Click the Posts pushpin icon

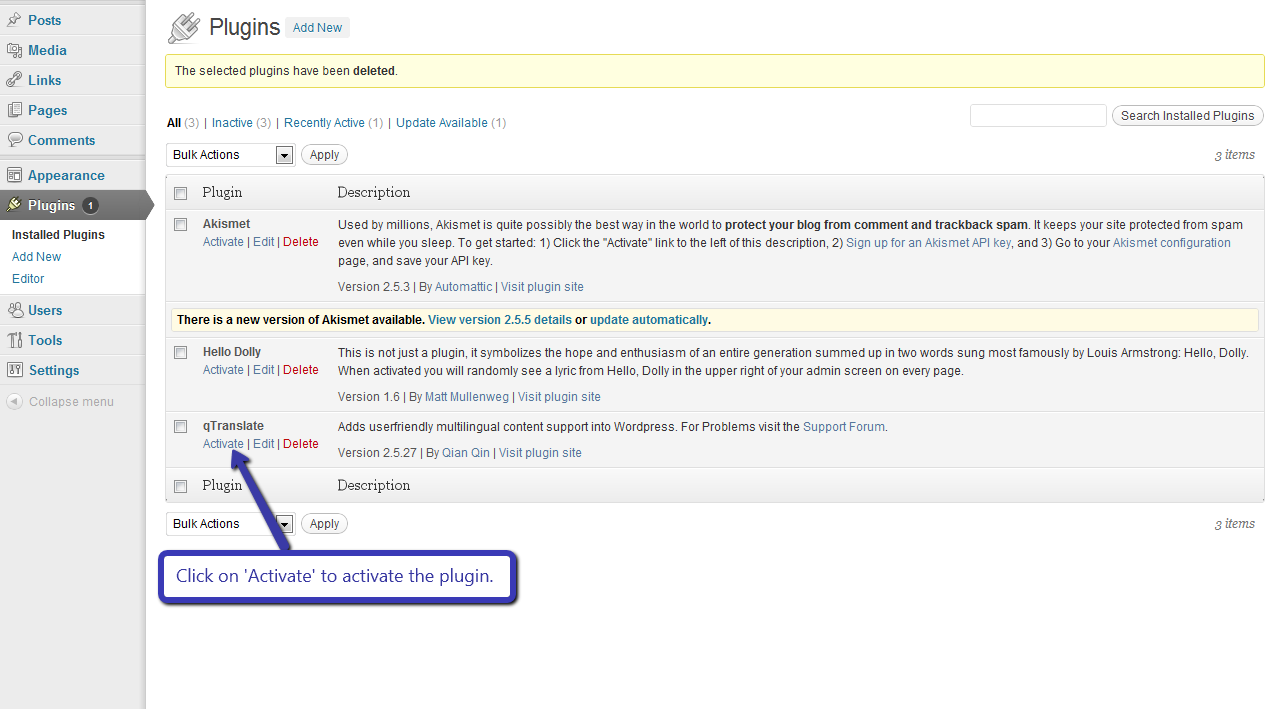click(x=14, y=20)
